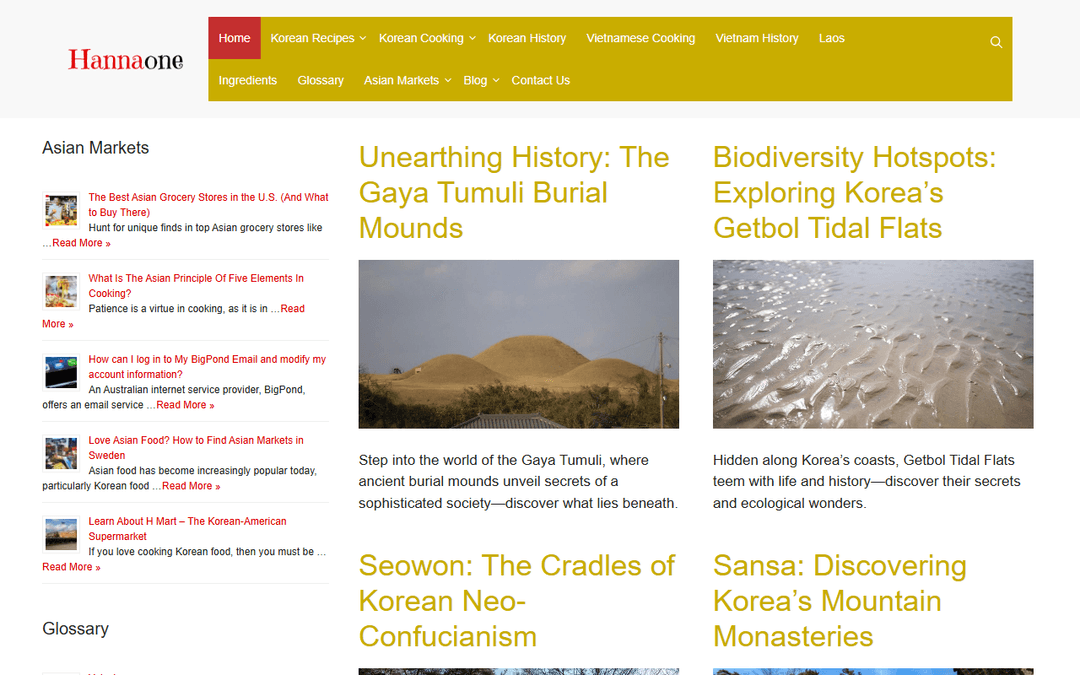Open the BigPond article thumbnail
Viewport: 1080px width, 675px height.
click(61, 372)
